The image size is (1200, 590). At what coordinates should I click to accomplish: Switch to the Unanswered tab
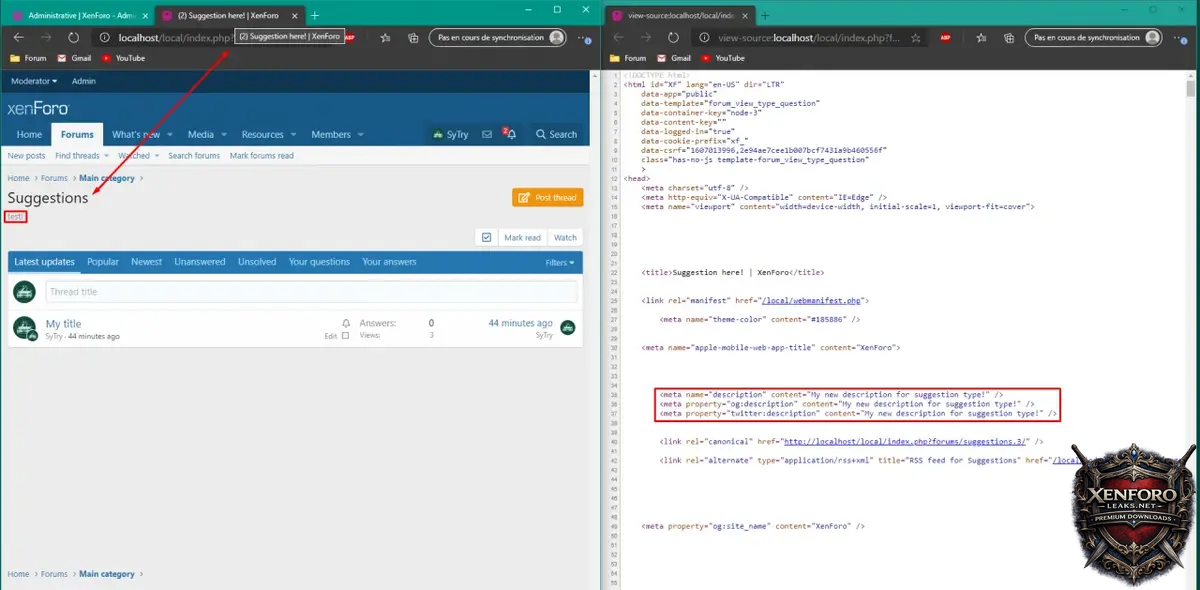[199, 262]
